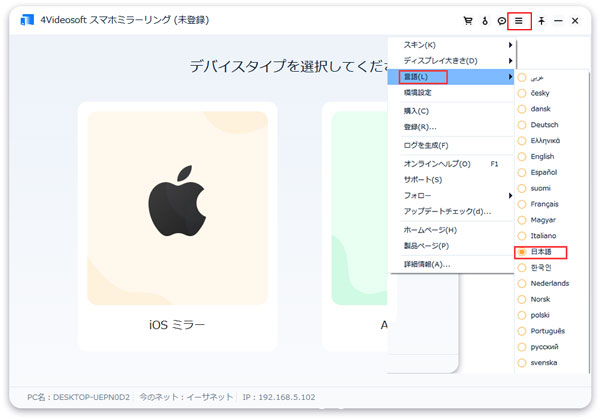Image resolution: width=600 pixels, height=420 pixels.
Task: Click the iOS ミラー label
Action: (x=177, y=325)
